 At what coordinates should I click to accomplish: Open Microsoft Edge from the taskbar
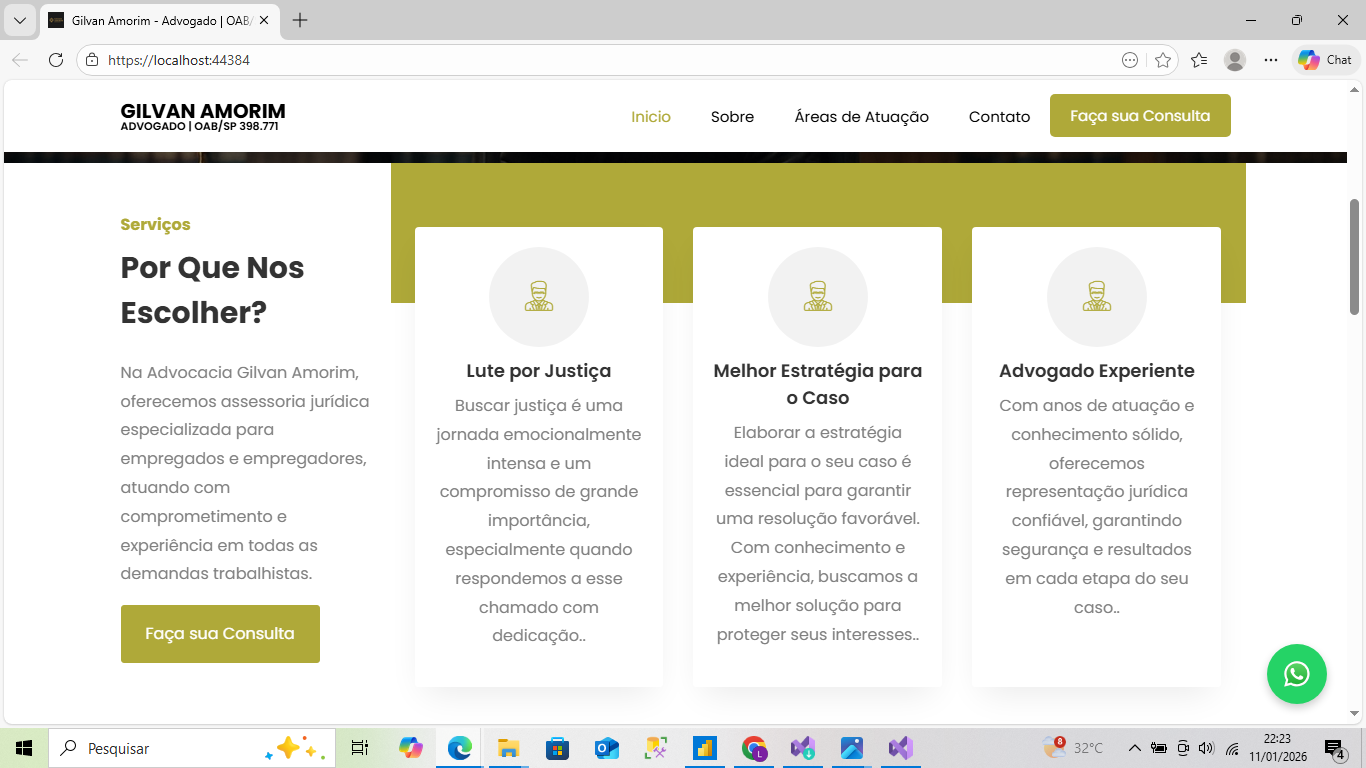click(x=458, y=747)
